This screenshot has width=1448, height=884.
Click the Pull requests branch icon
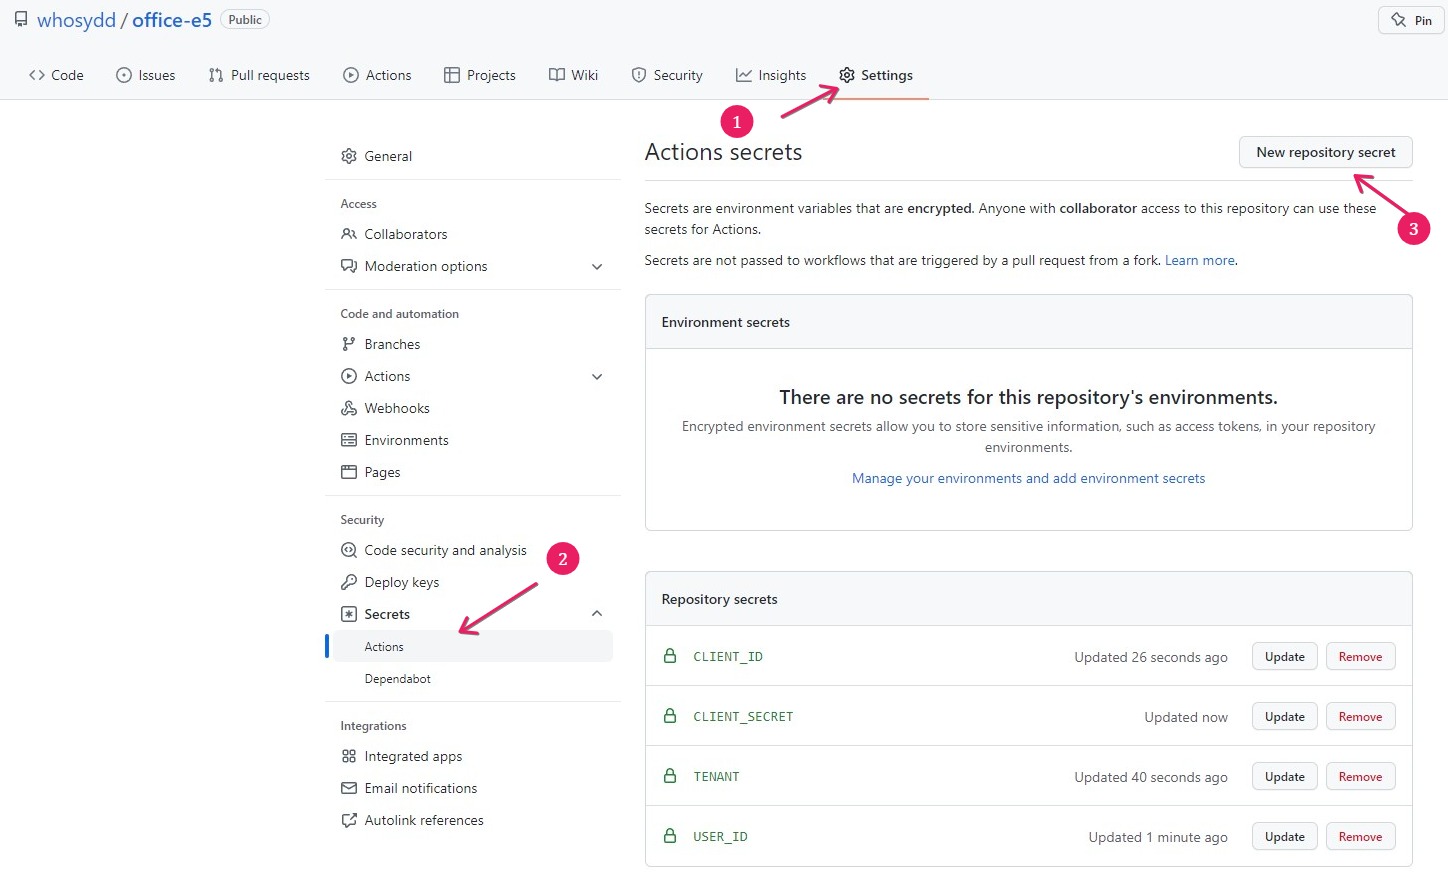(x=216, y=75)
